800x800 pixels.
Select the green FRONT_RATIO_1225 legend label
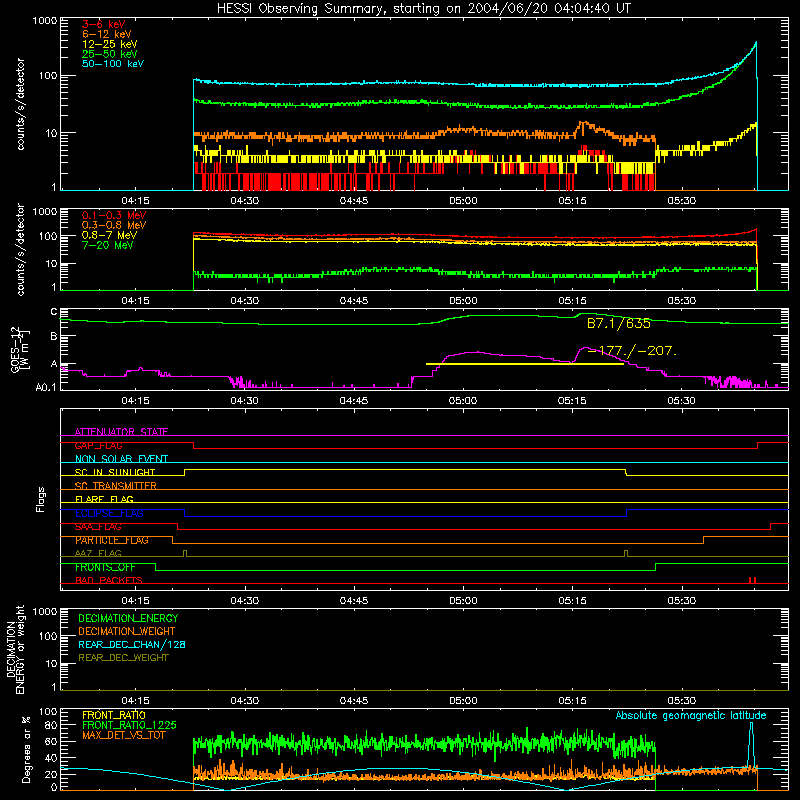coord(129,725)
